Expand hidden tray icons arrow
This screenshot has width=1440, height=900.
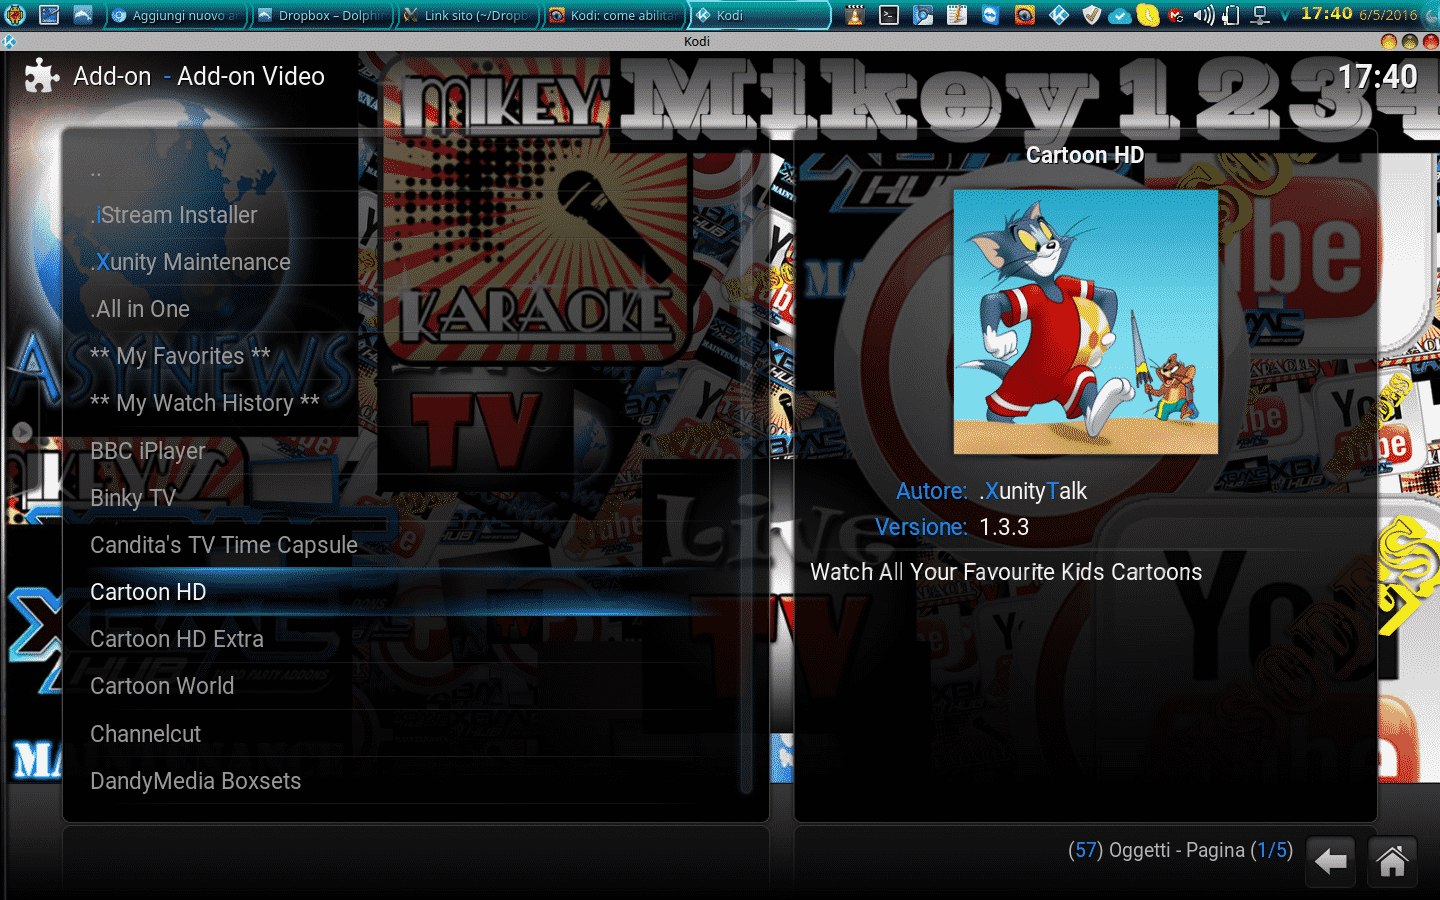(x=1285, y=15)
